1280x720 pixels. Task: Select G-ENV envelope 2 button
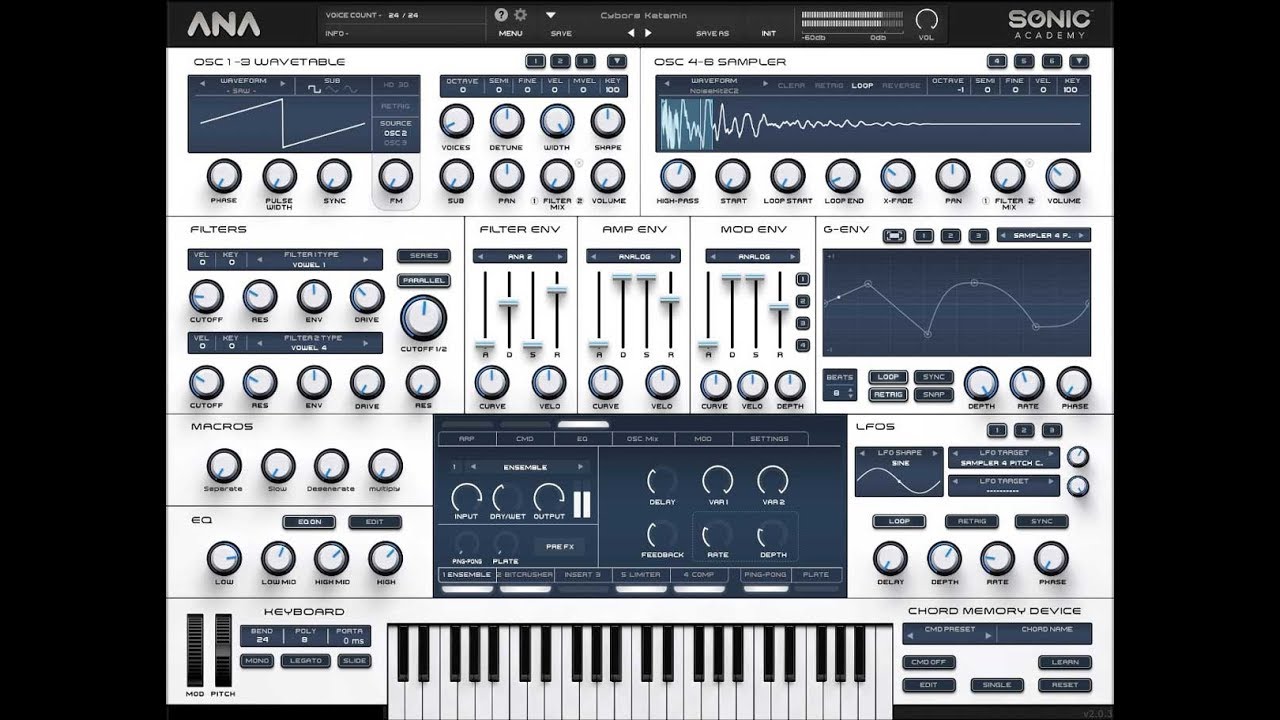coord(951,236)
